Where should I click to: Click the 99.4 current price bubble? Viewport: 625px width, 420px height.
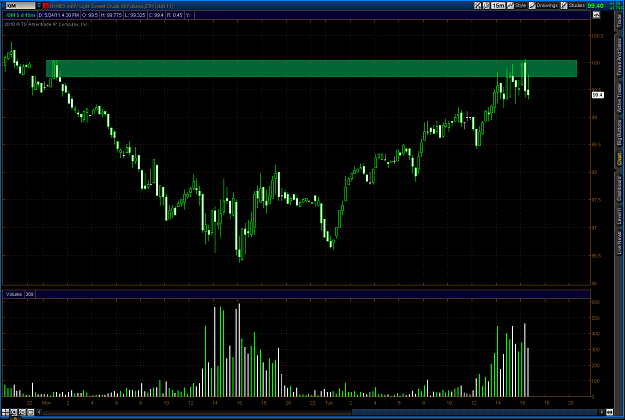pos(597,95)
